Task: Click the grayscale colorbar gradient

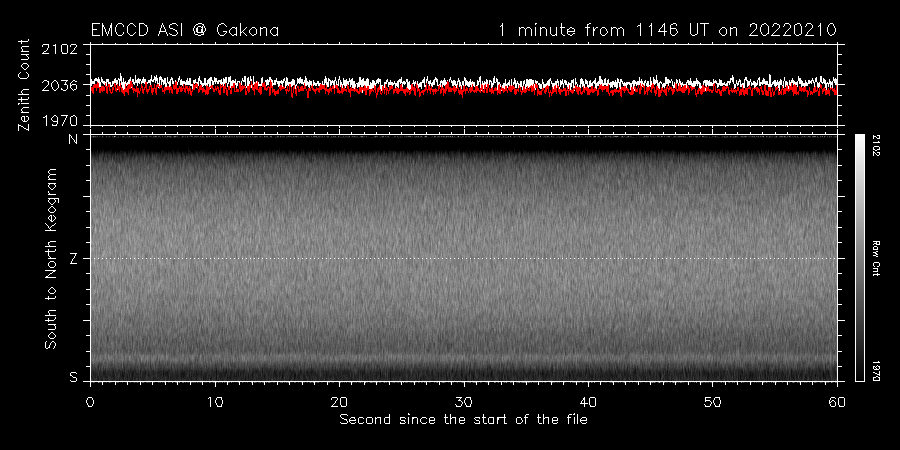Action: (859, 258)
